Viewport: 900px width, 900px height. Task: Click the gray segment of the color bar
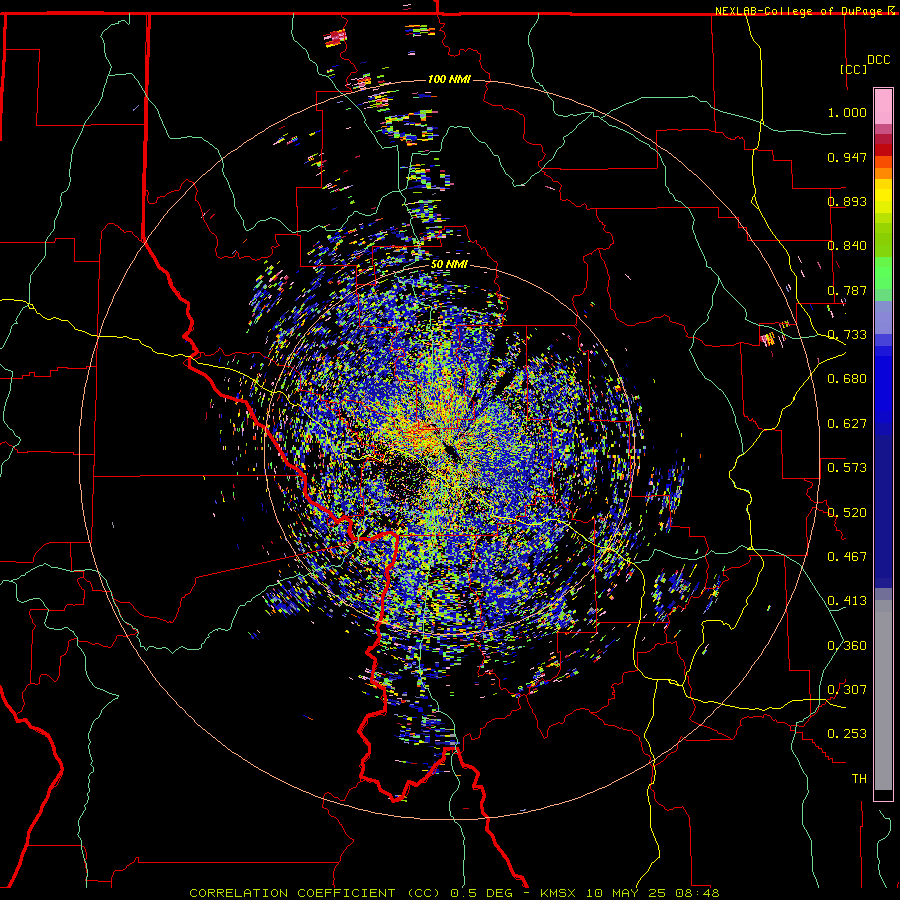[x=883, y=695]
